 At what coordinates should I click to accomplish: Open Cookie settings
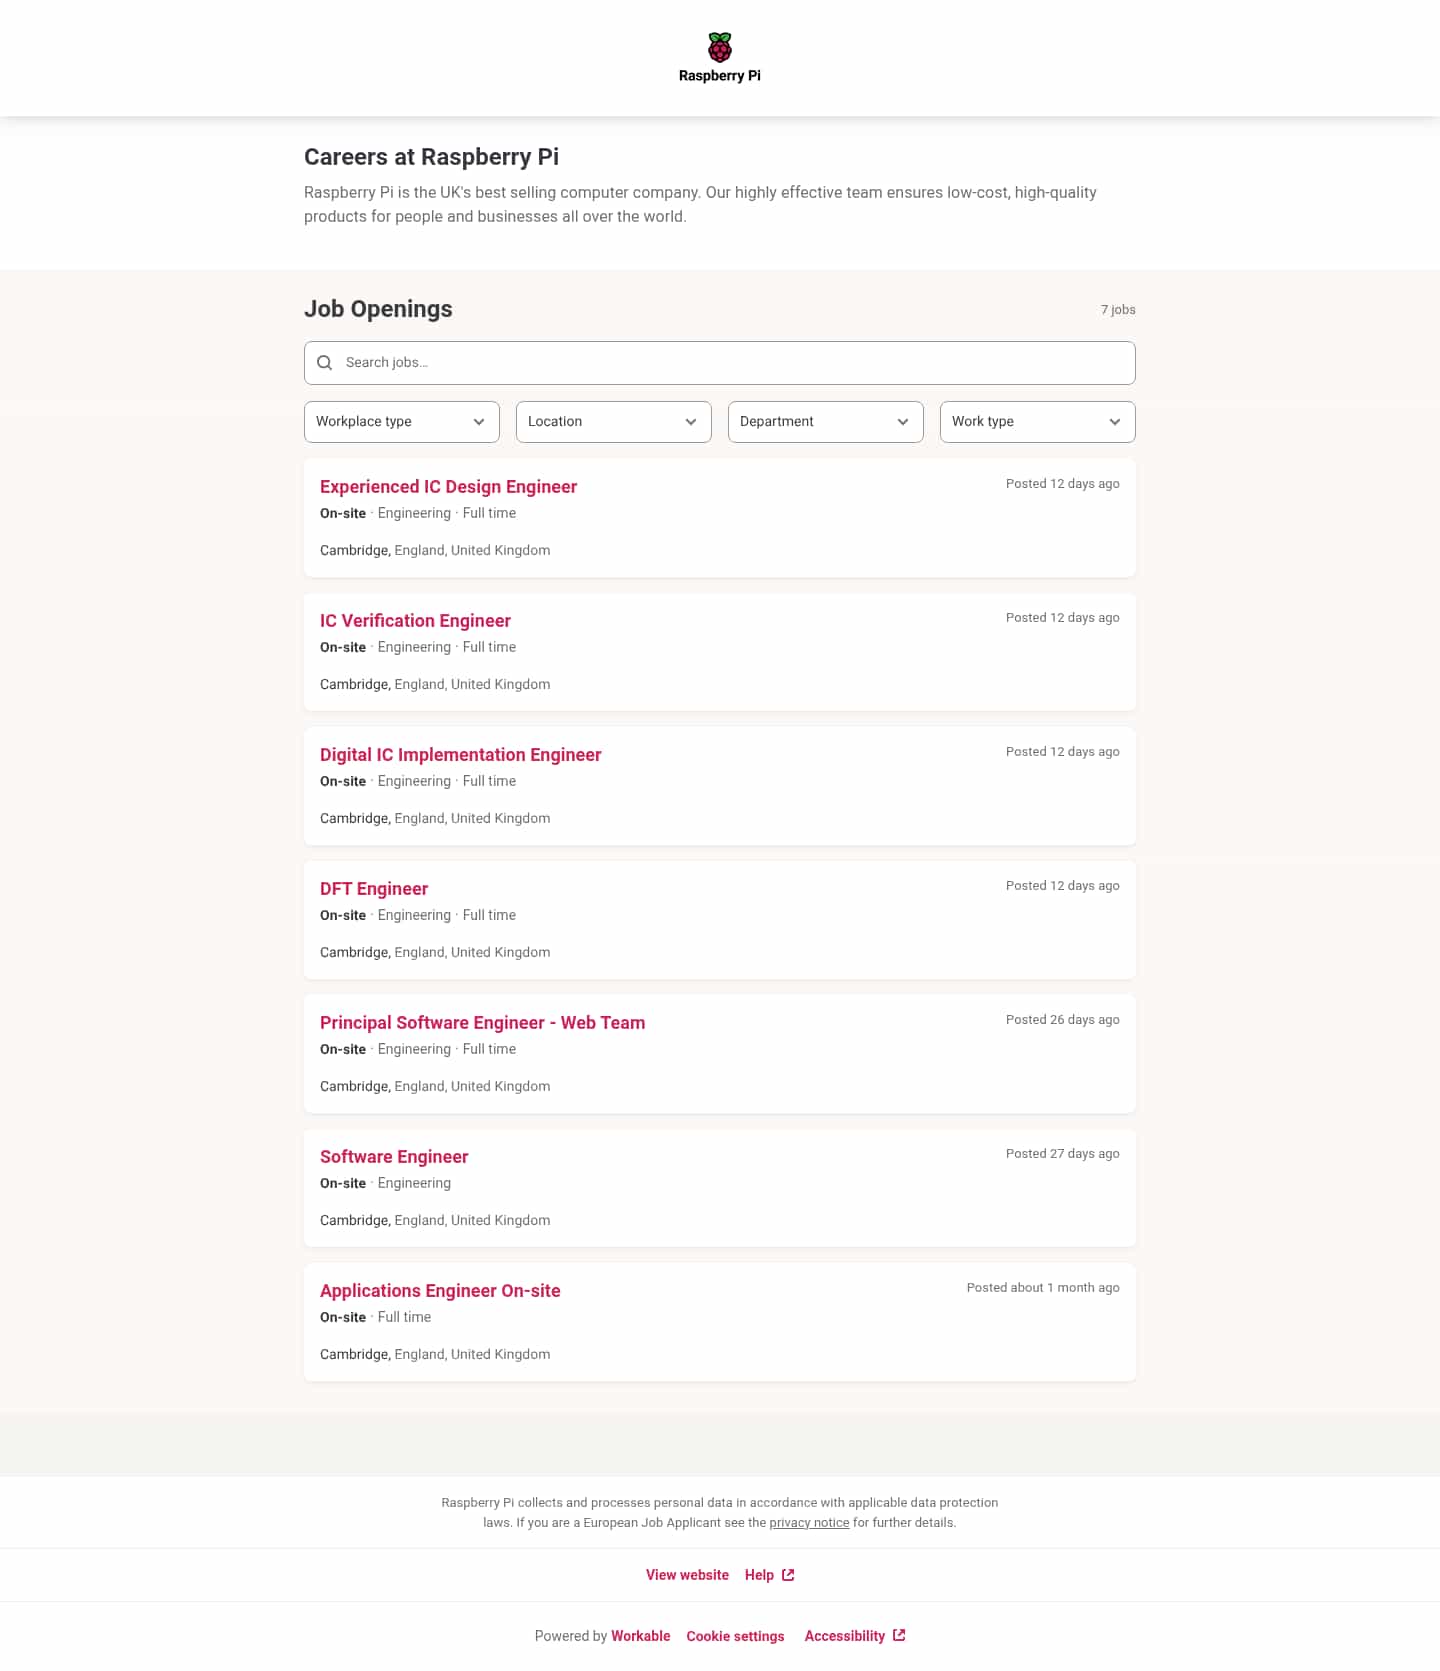[x=735, y=1636]
